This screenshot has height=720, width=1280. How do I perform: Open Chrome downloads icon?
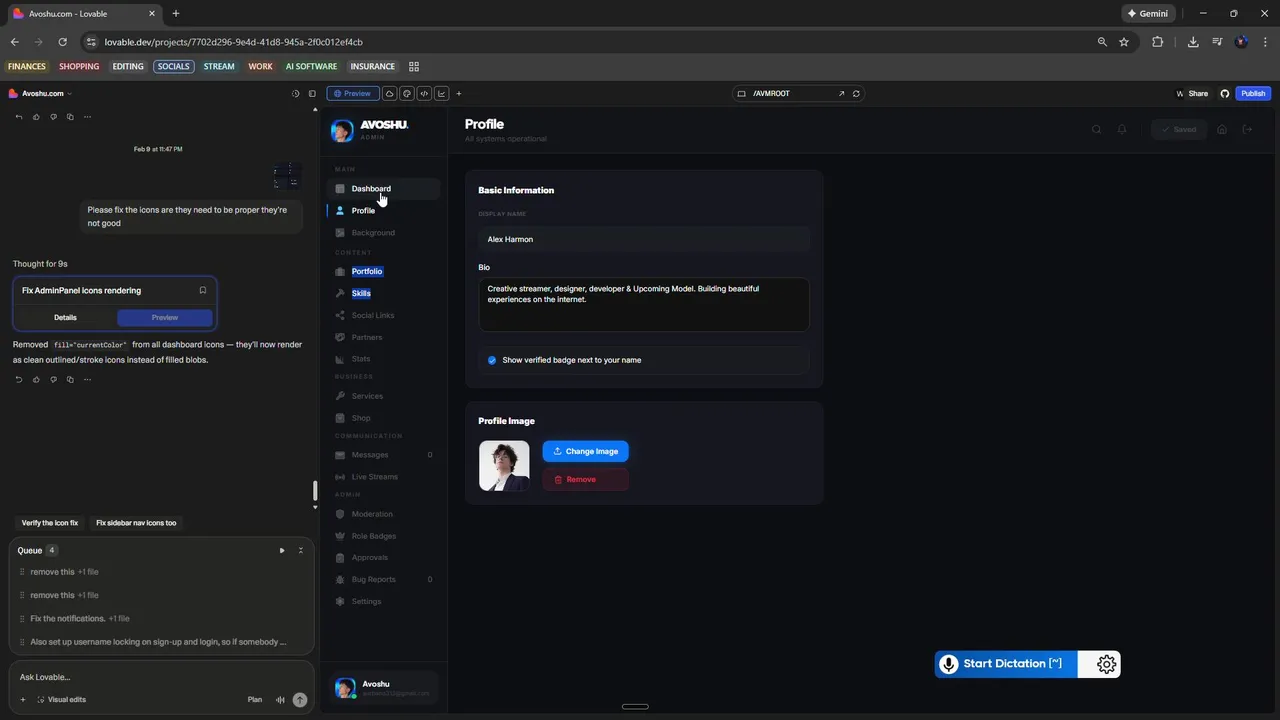pyautogui.click(x=1193, y=42)
